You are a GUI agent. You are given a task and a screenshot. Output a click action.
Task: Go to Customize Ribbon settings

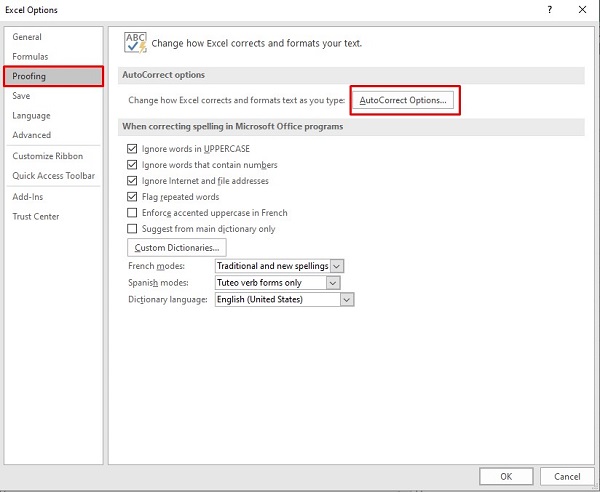point(47,156)
